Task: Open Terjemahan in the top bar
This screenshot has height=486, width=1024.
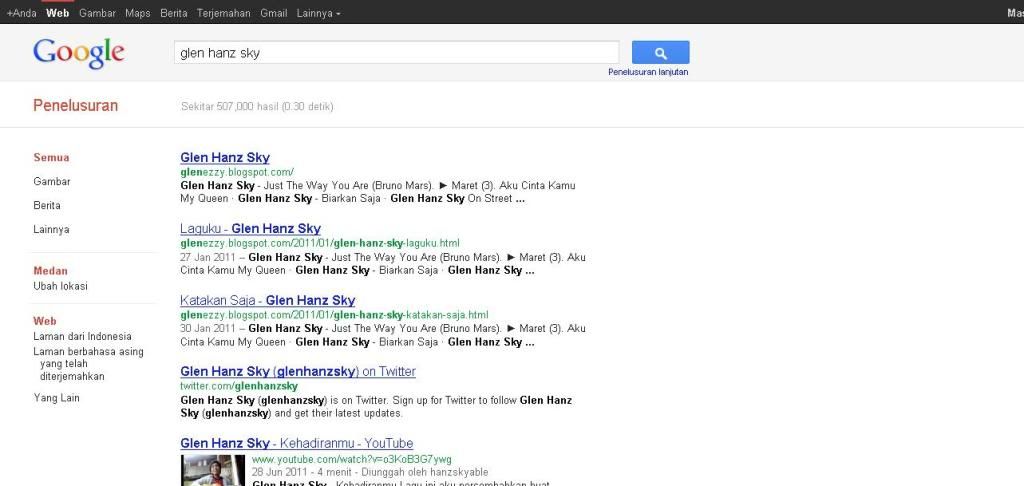Action: 223,13
